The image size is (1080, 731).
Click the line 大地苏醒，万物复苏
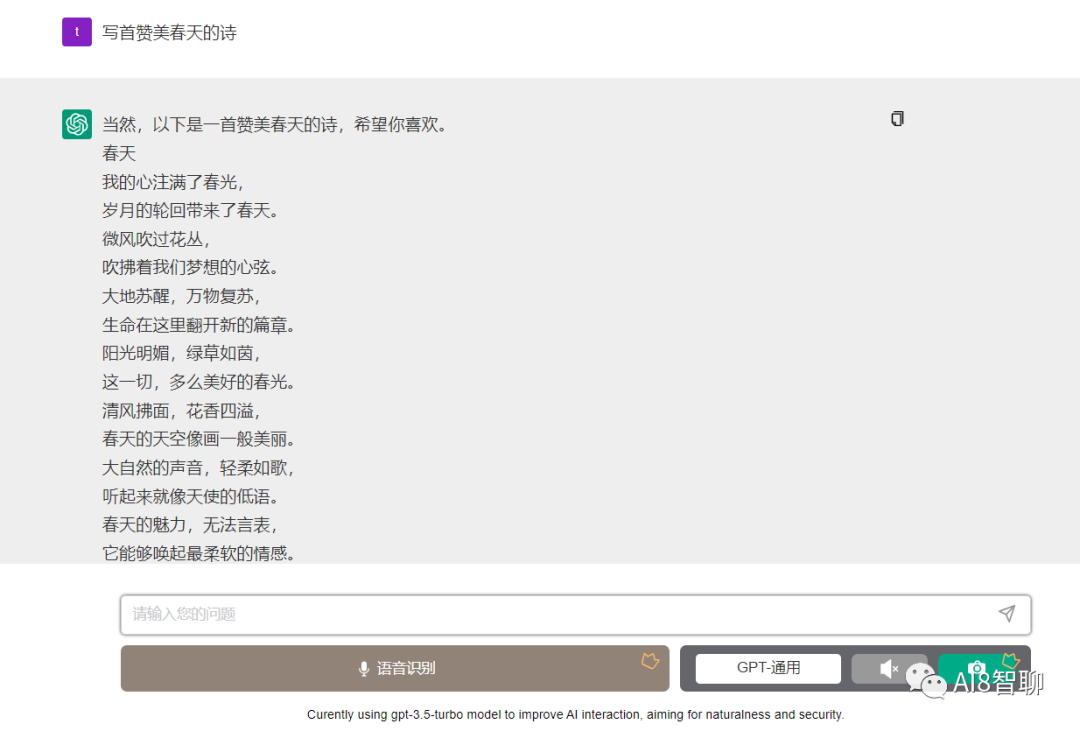pos(181,296)
